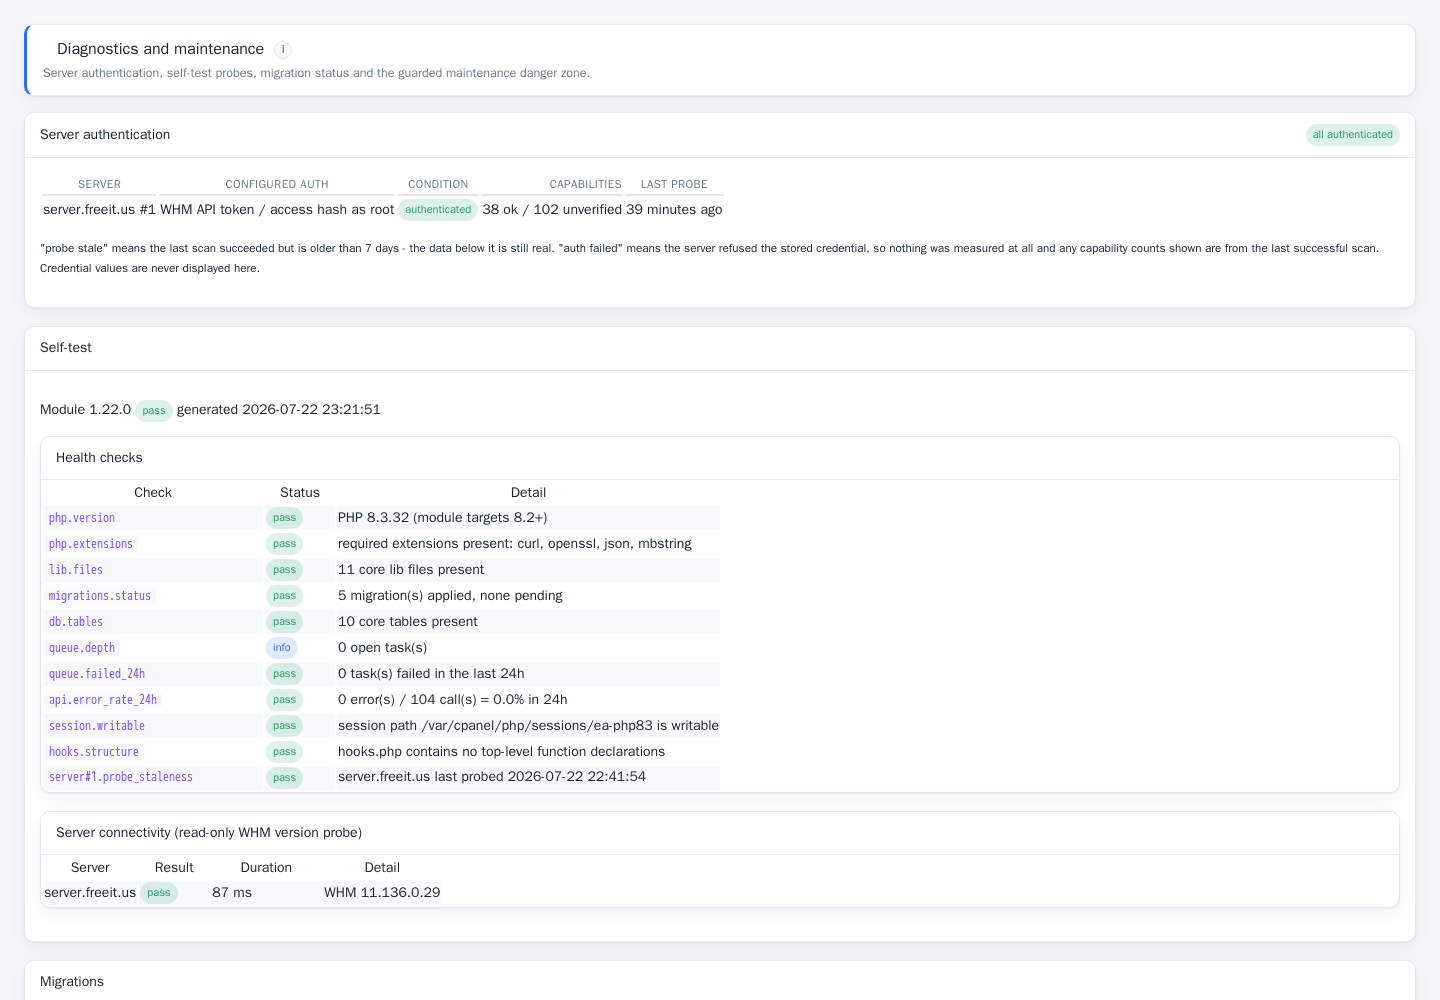Click '0 open task(s)' detail

pyautogui.click(x=382, y=648)
